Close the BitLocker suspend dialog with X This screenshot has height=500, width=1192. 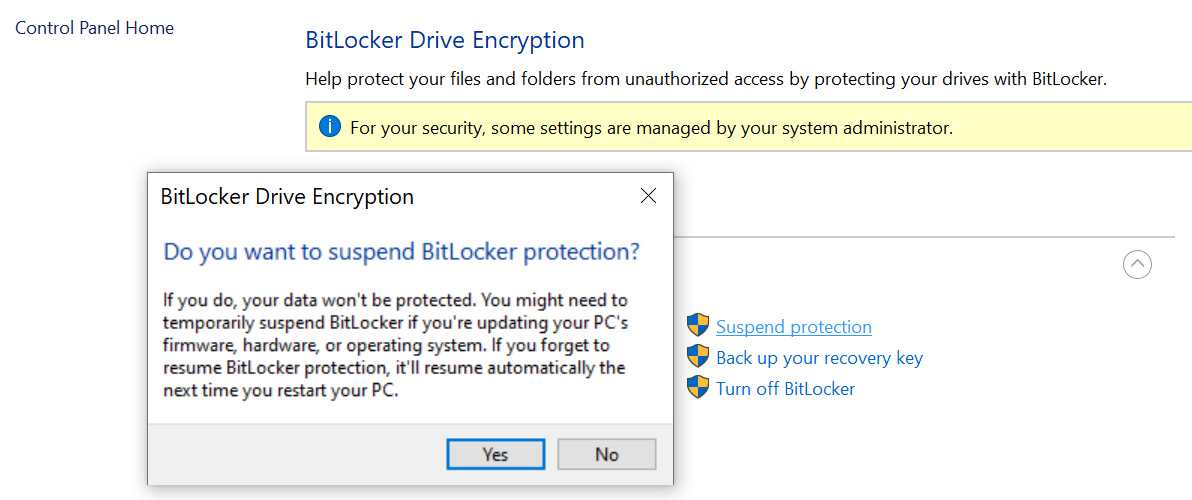(x=648, y=196)
